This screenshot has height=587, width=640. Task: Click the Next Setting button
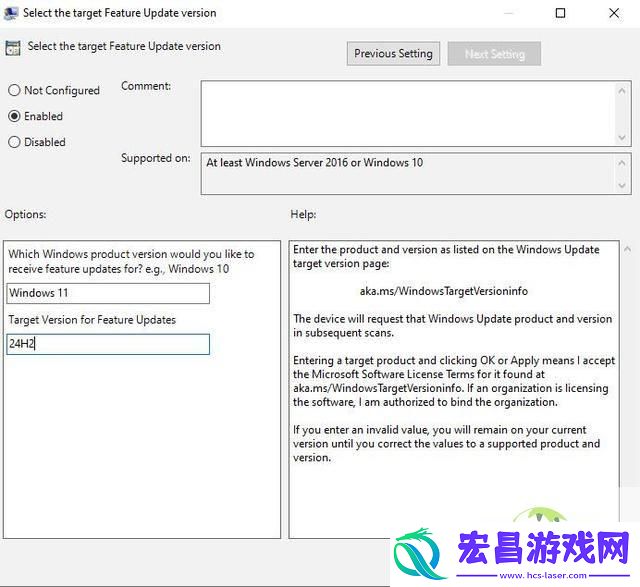click(494, 53)
